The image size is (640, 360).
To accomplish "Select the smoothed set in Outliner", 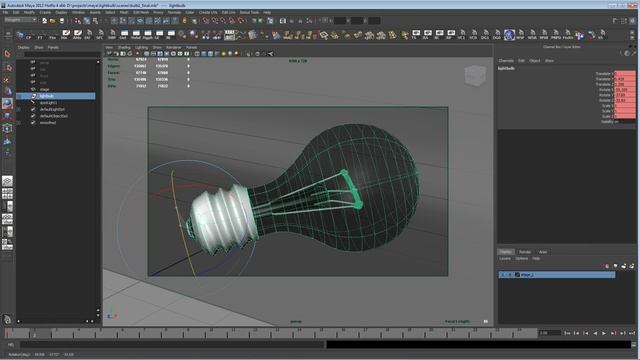I will (x=48, y=122).
